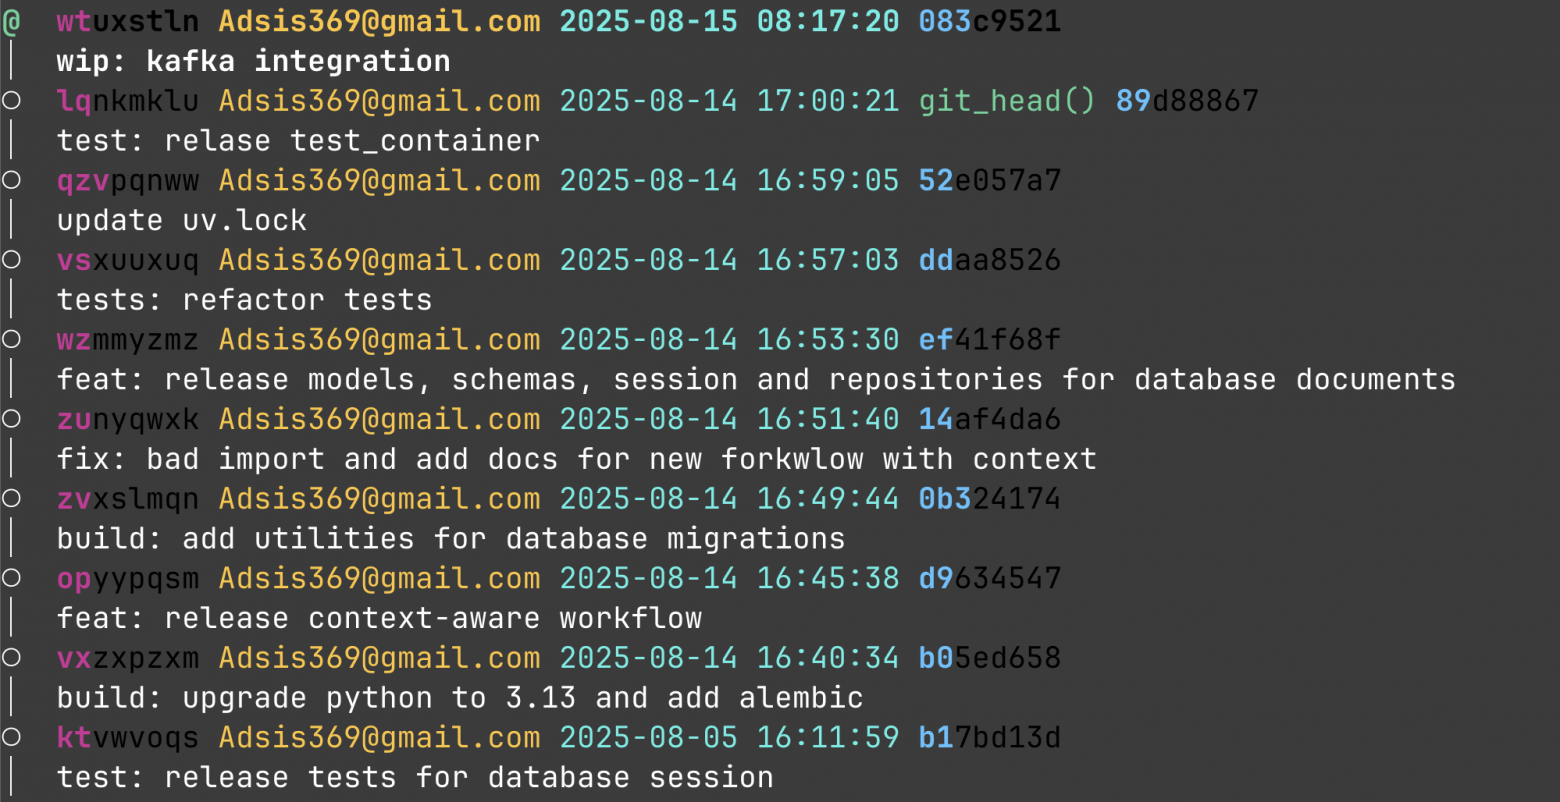Click the @ working-copy marker
Viewport: 1560px width, 802px height.
point(11,21)
